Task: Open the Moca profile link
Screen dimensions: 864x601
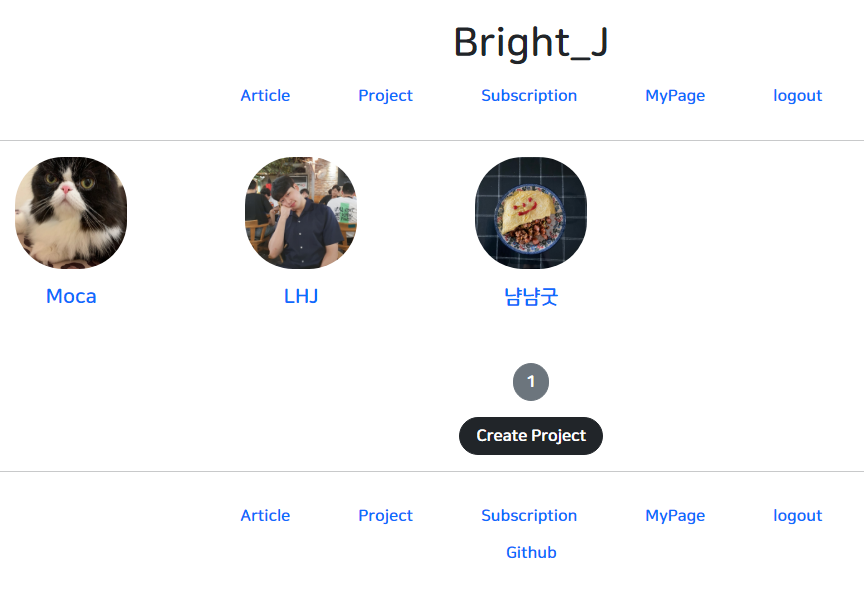Action: [x=70, y=296]
